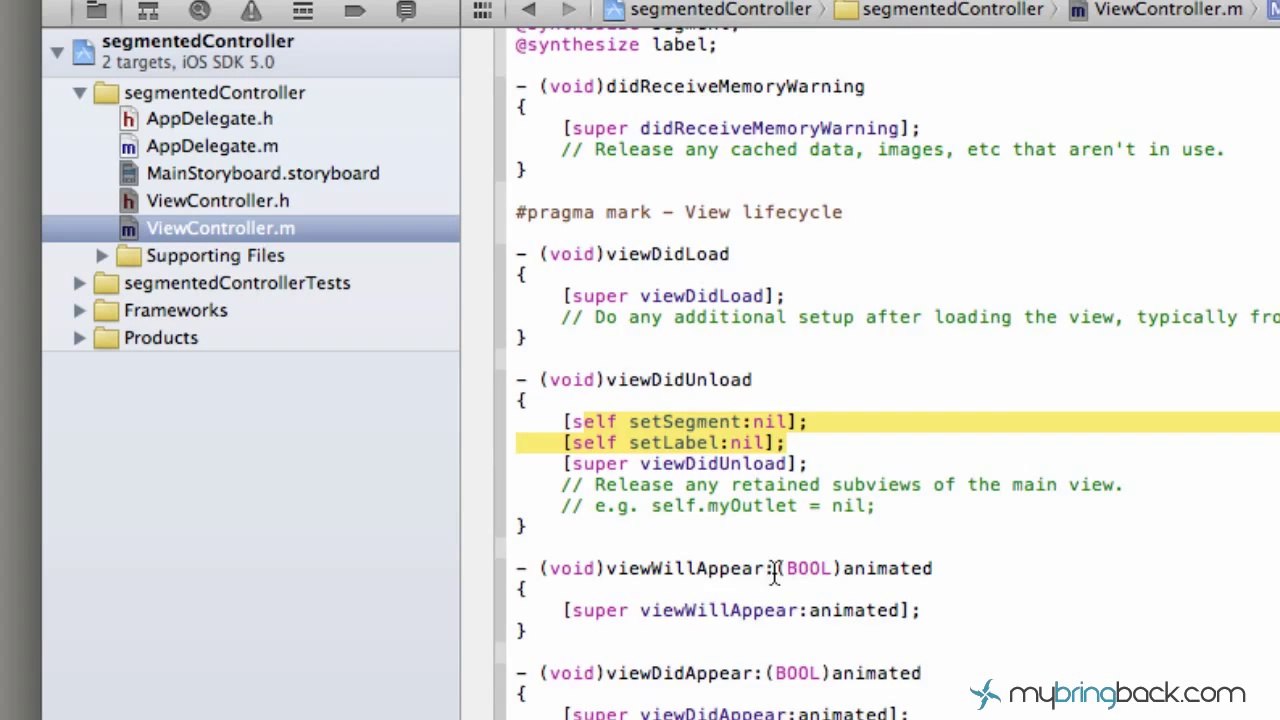
Task: Open MainStoryboard.storyboard file
Action: 263,173
